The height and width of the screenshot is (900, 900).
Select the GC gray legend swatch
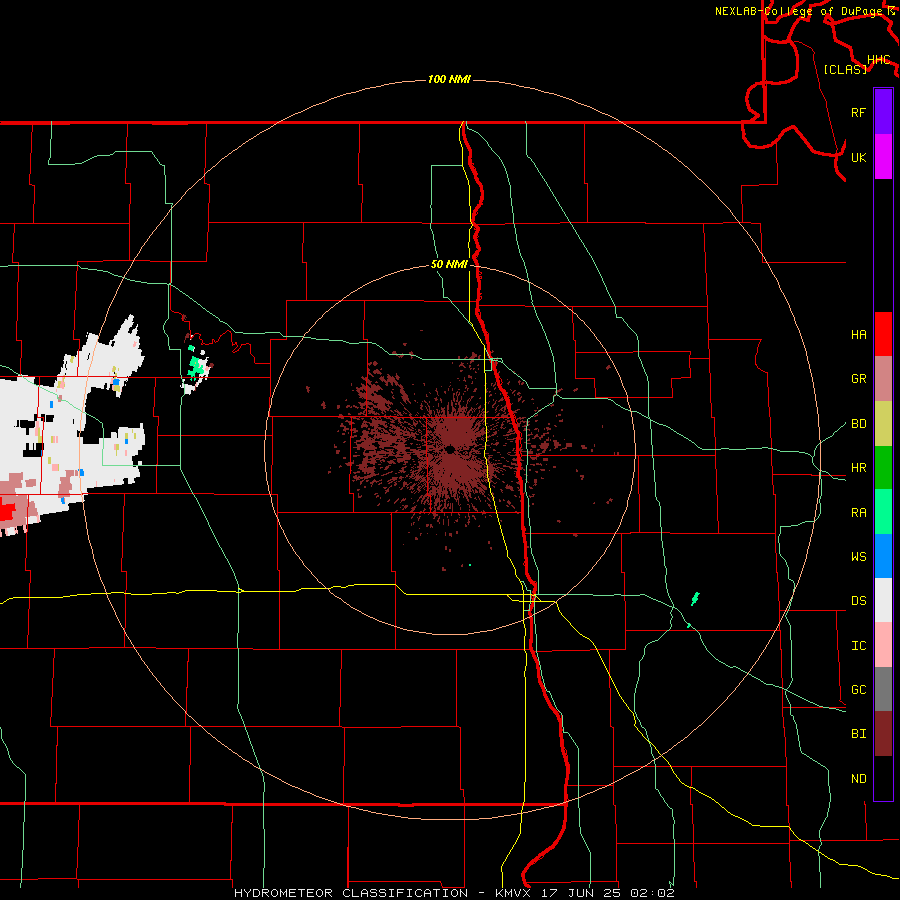(883, 689)
